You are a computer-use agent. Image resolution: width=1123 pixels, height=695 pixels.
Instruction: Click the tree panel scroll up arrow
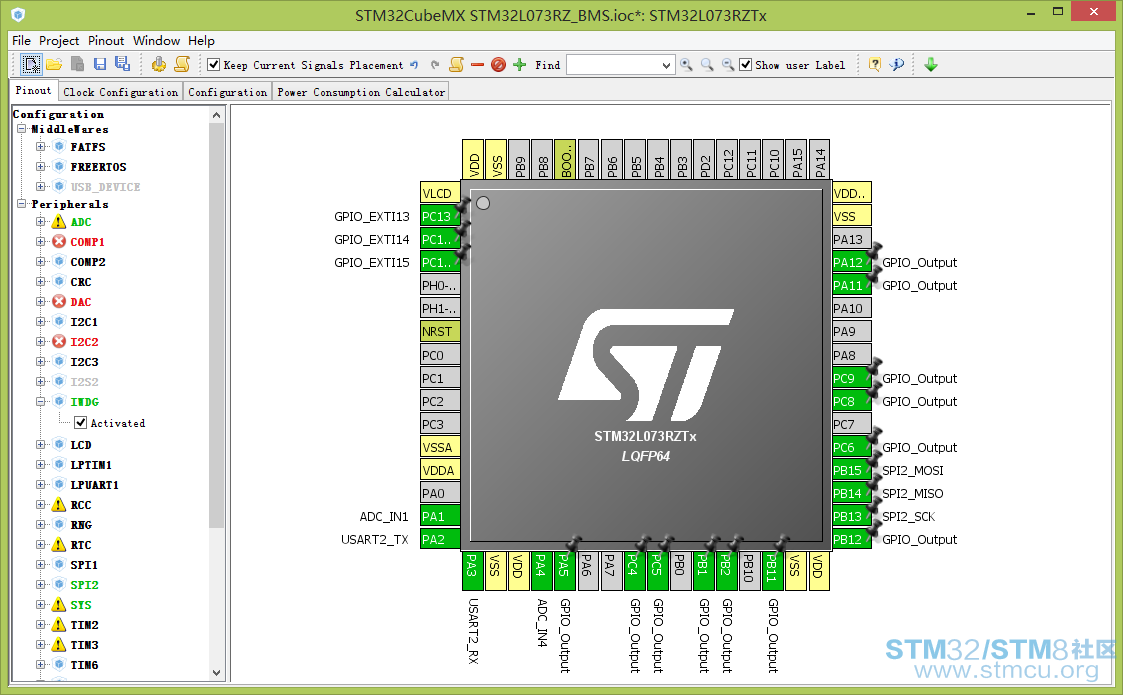point(216,115)
